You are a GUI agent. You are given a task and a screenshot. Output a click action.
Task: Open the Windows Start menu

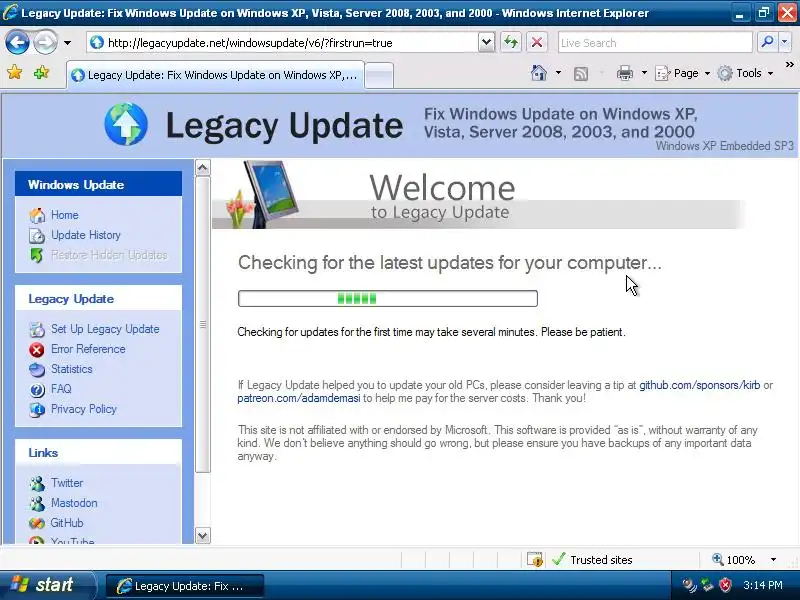(x=47, y=585)
